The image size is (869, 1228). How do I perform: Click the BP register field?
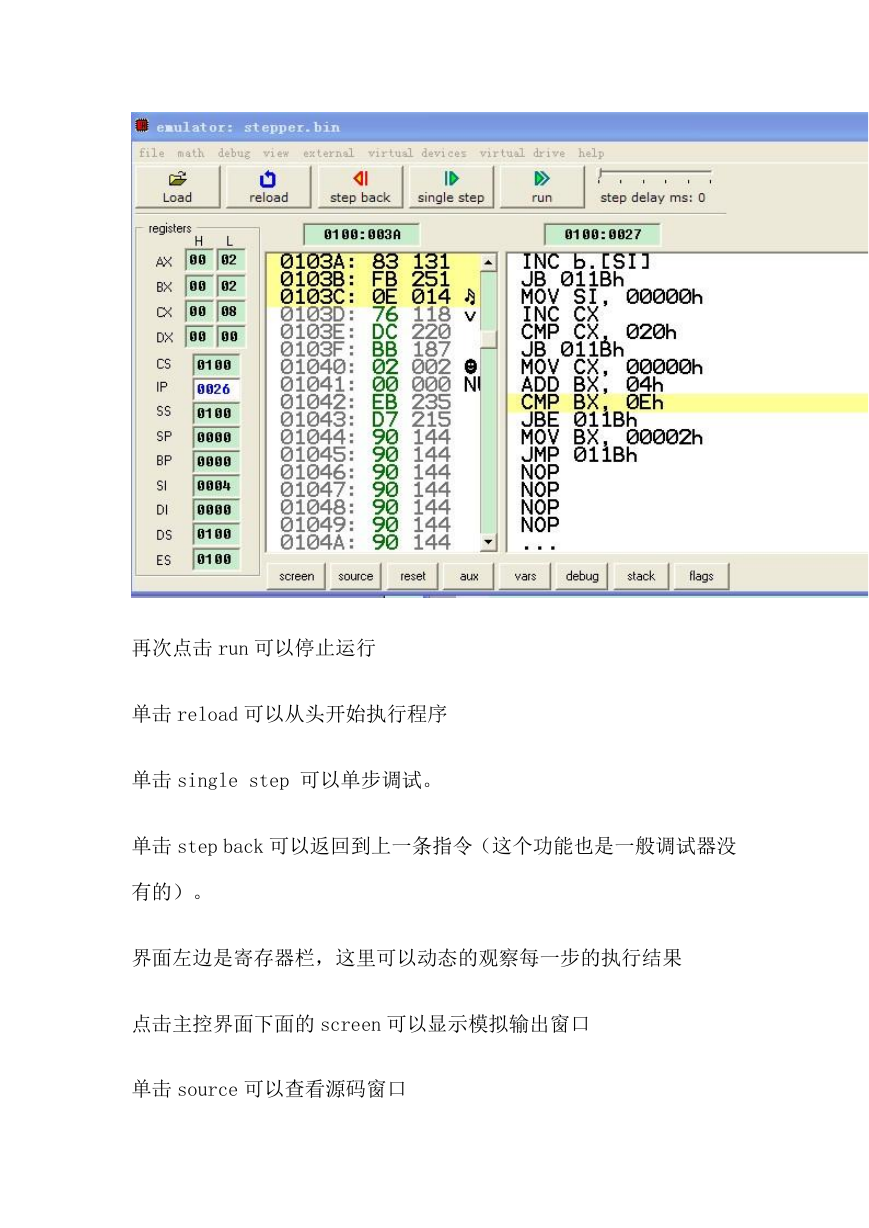215,462
